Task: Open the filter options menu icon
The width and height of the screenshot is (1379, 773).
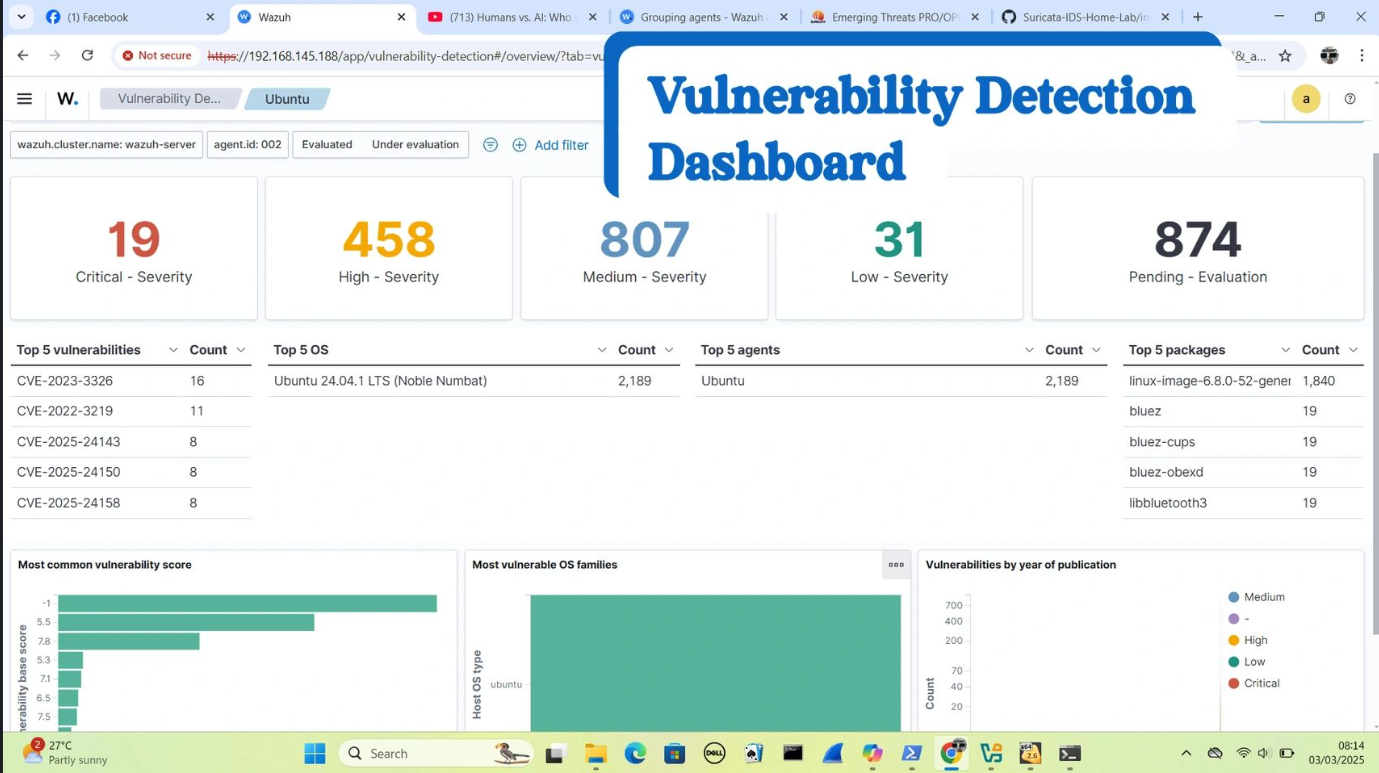Action: [490, 145]
